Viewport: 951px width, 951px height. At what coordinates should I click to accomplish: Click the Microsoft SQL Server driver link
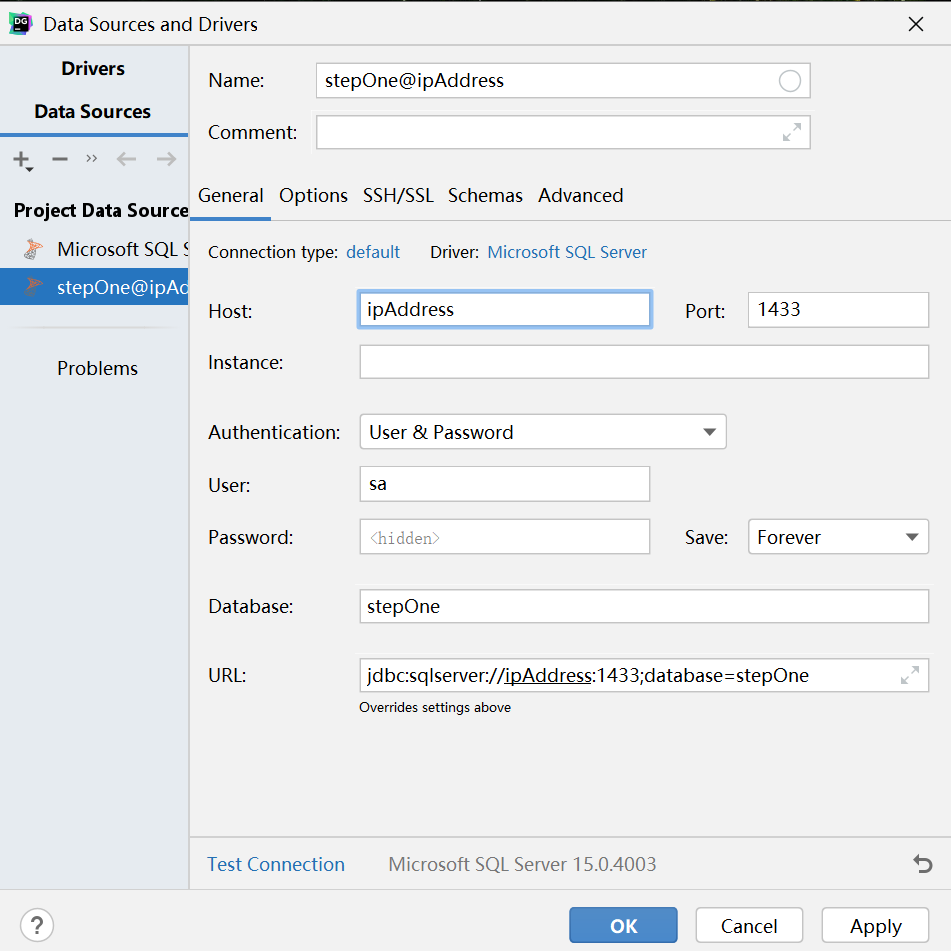(x=567, y=252)
